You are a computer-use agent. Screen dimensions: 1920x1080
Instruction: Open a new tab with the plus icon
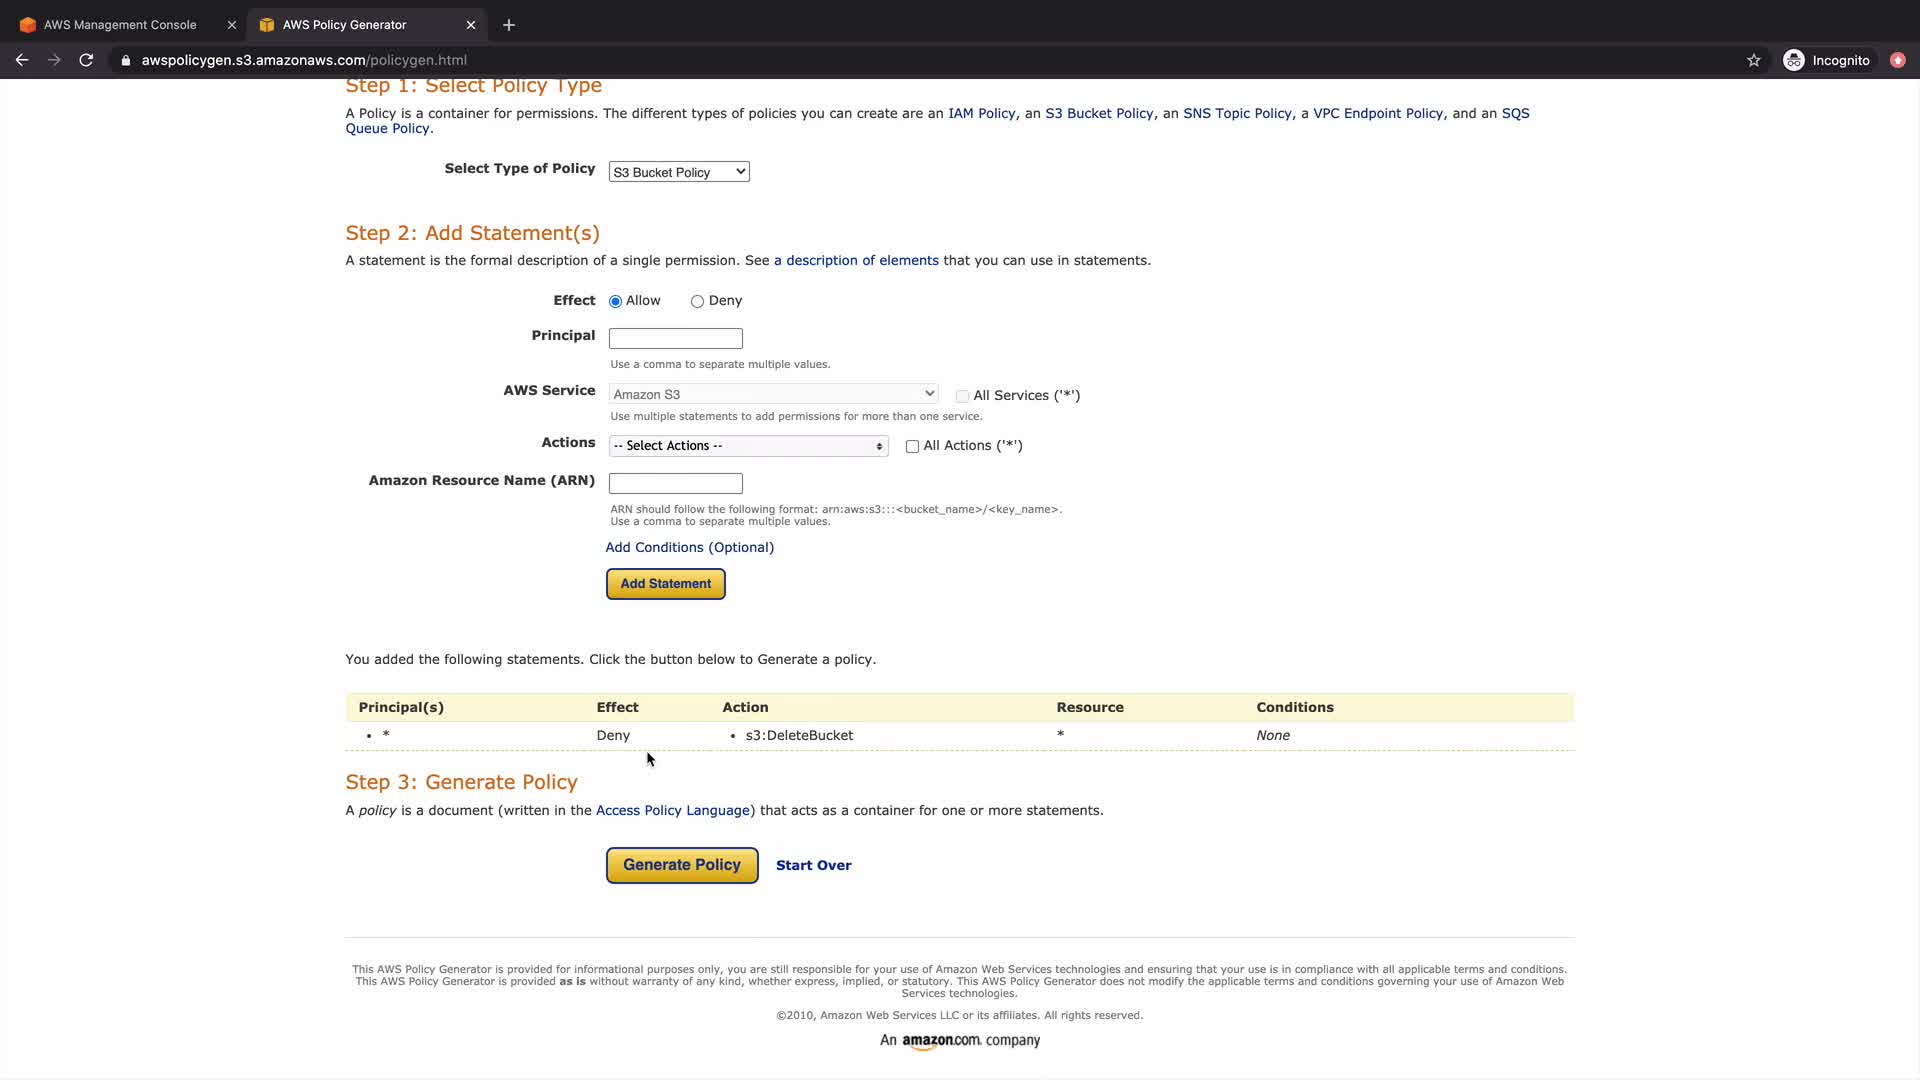pyautogui.click(x=509, y=25)
